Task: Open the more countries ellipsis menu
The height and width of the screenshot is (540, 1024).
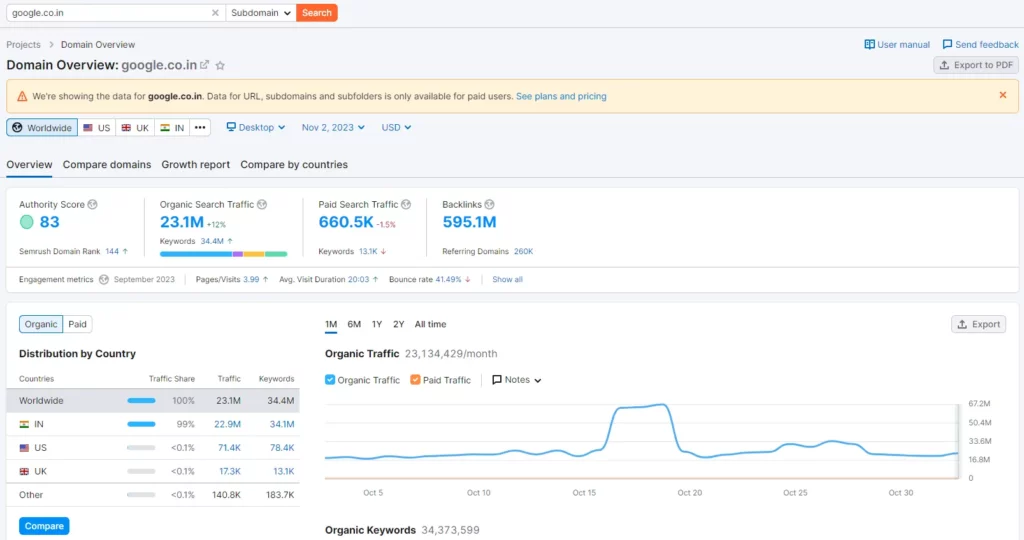Action: click(200, 127)
